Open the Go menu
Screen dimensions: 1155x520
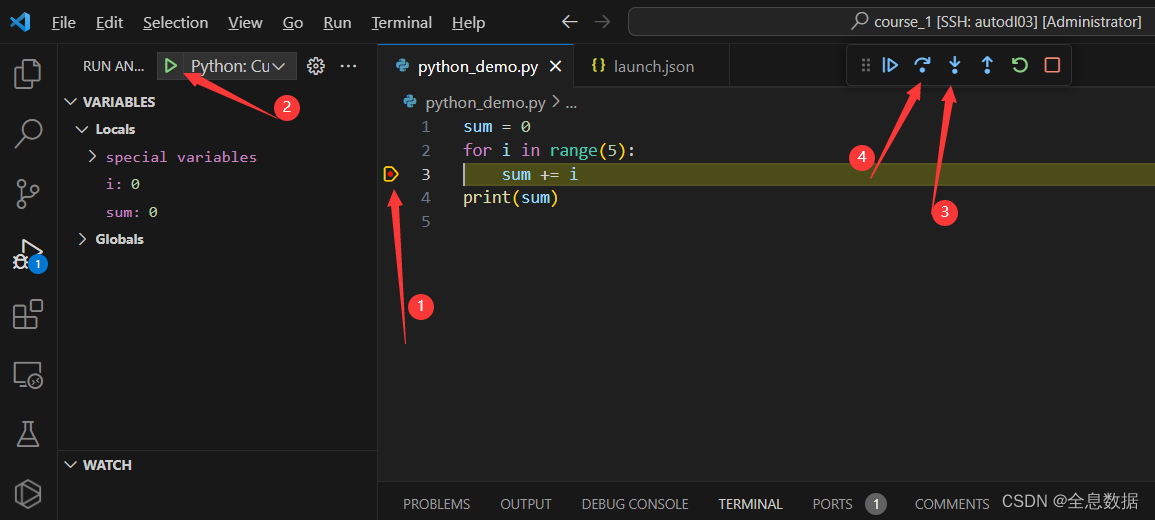pos(292,23)
